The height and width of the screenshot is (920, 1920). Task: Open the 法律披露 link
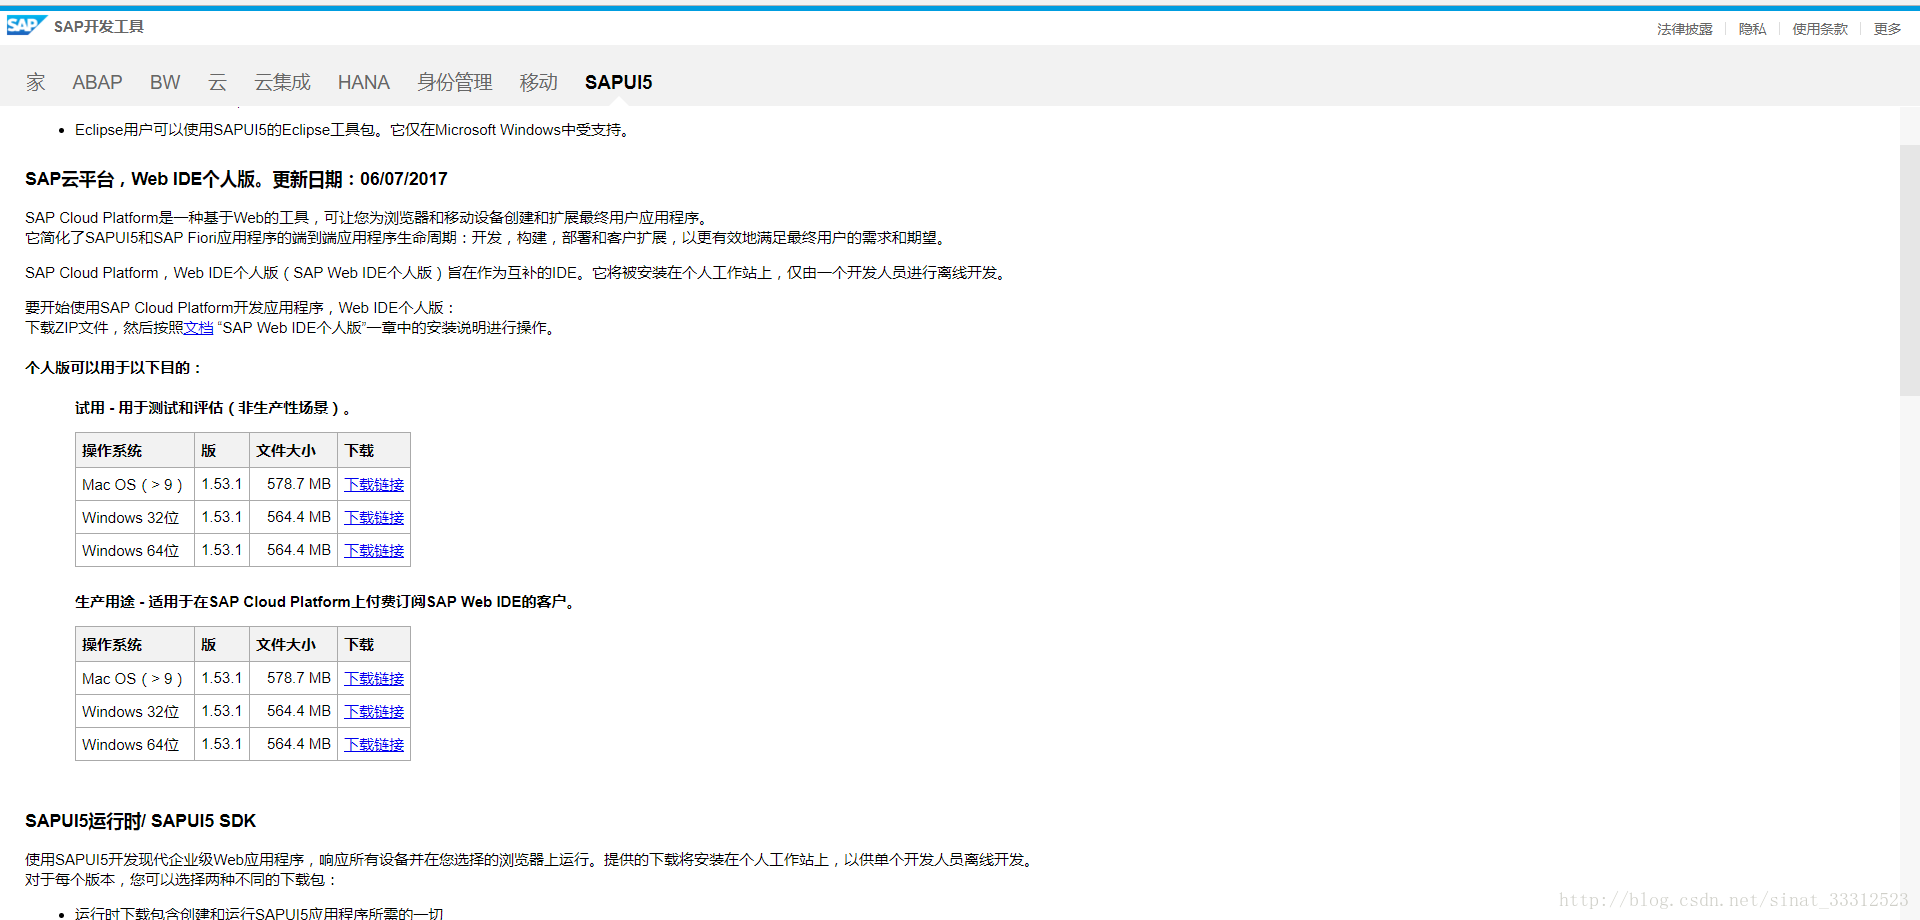[x=1684, y=29]
